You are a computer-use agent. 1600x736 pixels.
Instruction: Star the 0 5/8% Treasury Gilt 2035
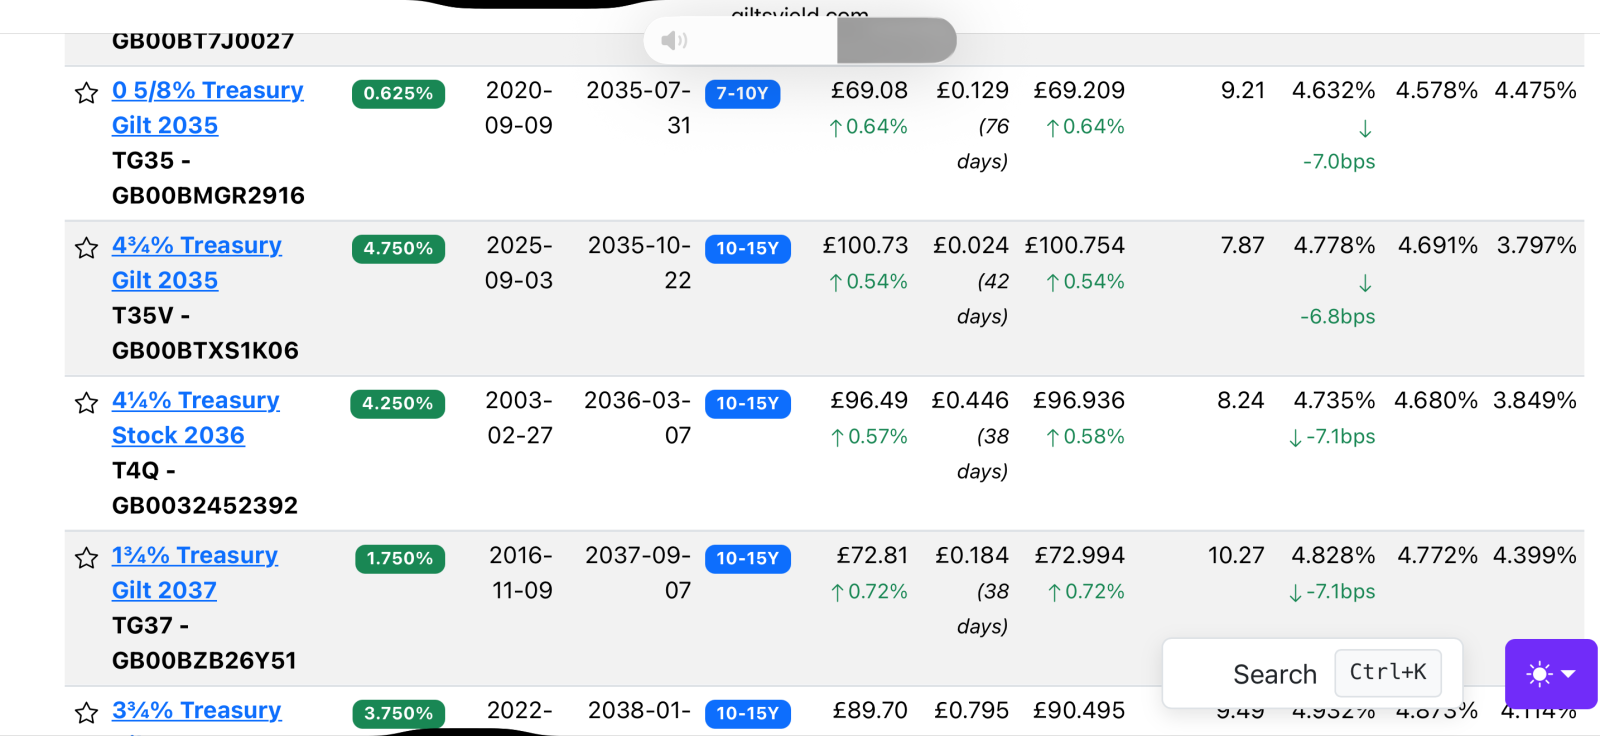tap(87, 93)
